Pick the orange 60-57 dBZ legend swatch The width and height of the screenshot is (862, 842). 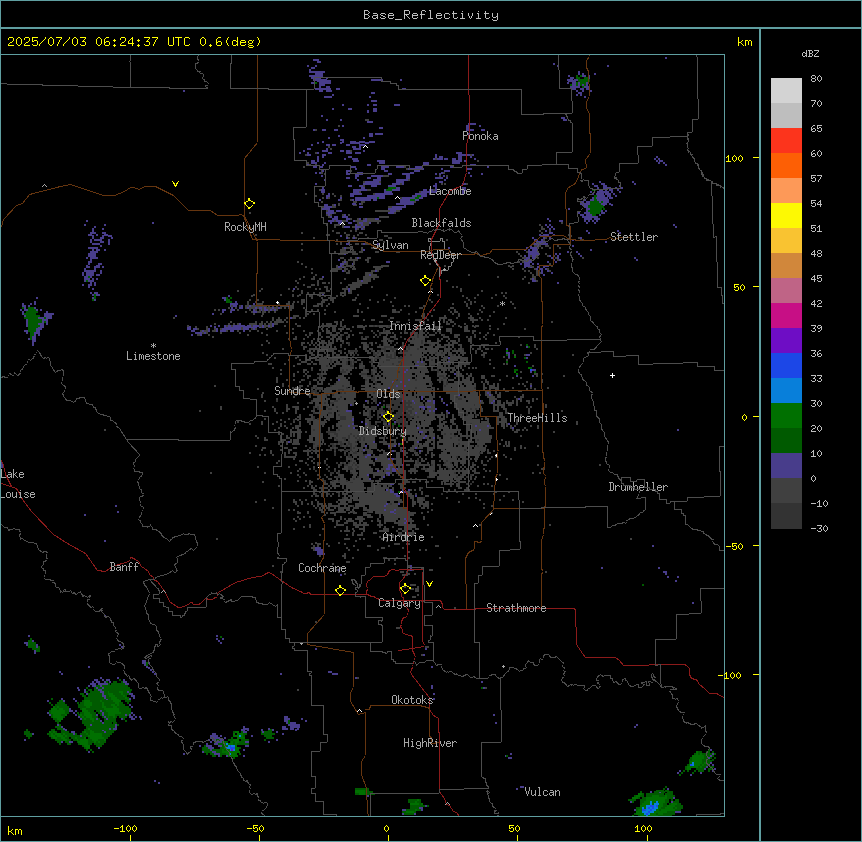[x=786, y=166]
